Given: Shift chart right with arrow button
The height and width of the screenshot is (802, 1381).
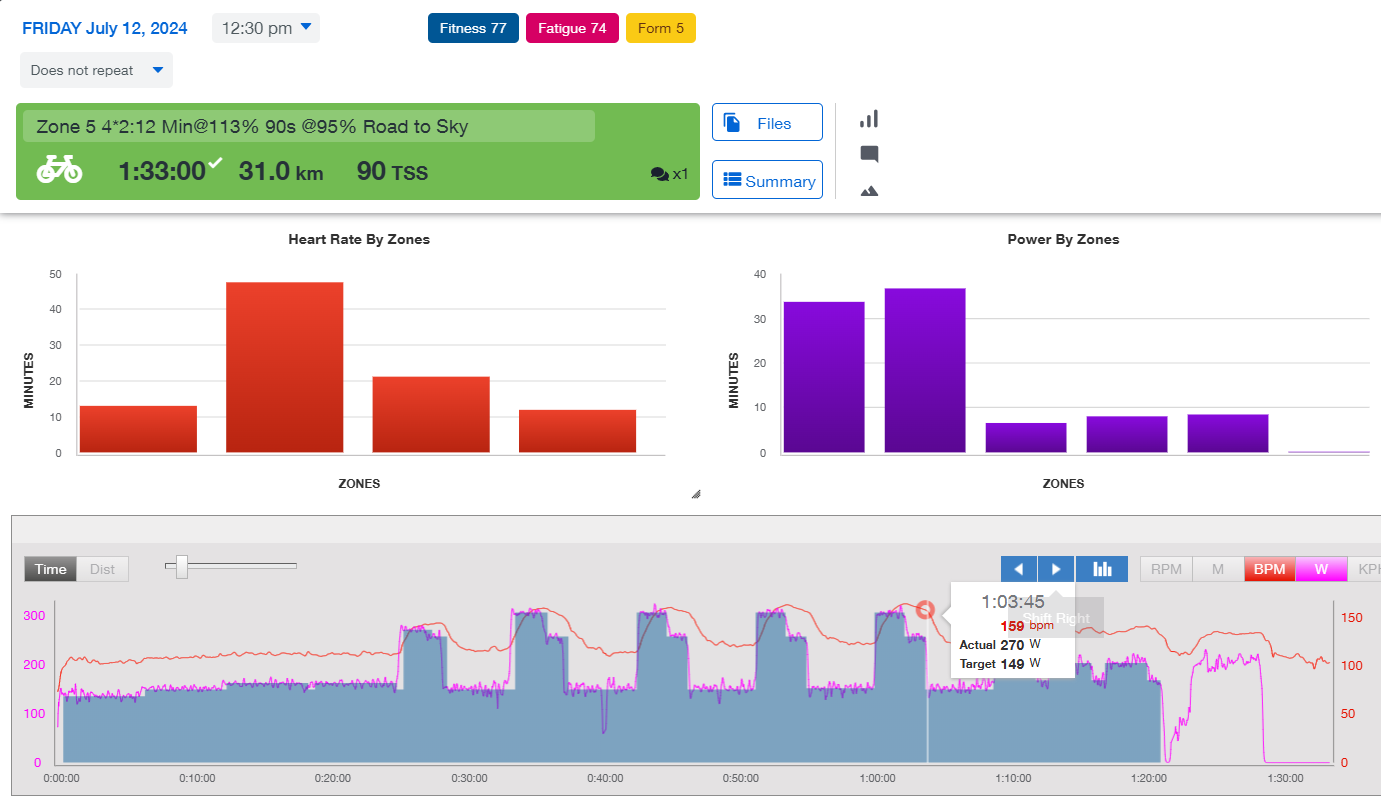Looking at the screenshot, I should [x=1056, y=569].
